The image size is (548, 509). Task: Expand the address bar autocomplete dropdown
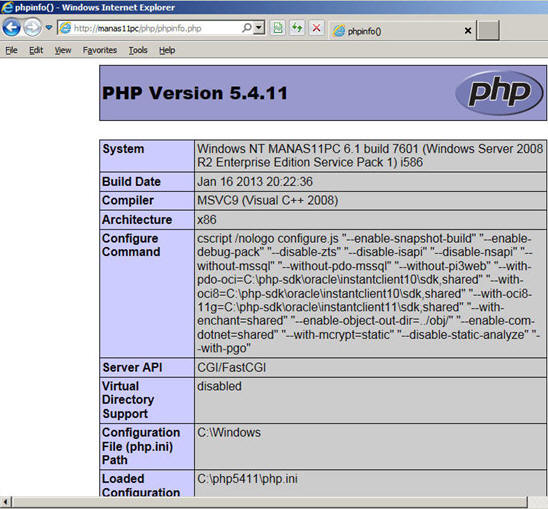pyautogui.click(x=259, y=28)
